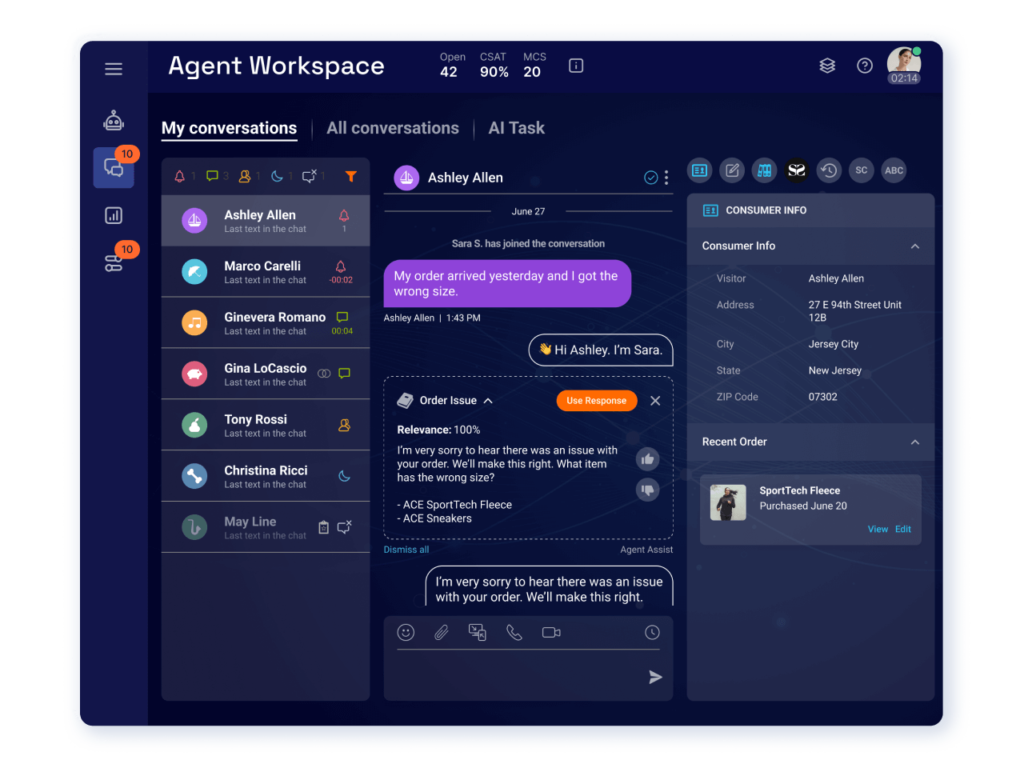Give thumbs down to suggested response
The height and width of the screenshot is (768, 1024).
point(647,489)
